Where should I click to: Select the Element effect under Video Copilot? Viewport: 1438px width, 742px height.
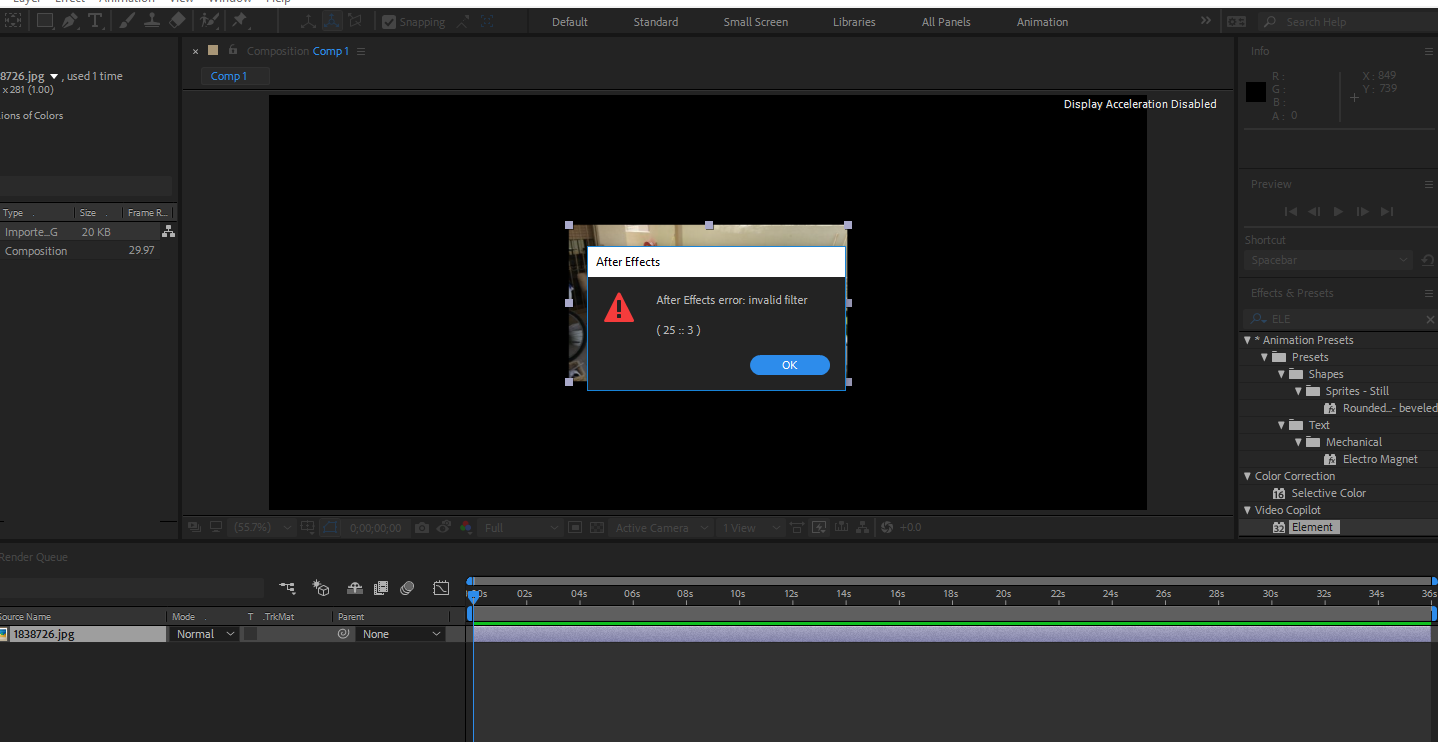click(x=1312, y=527)
